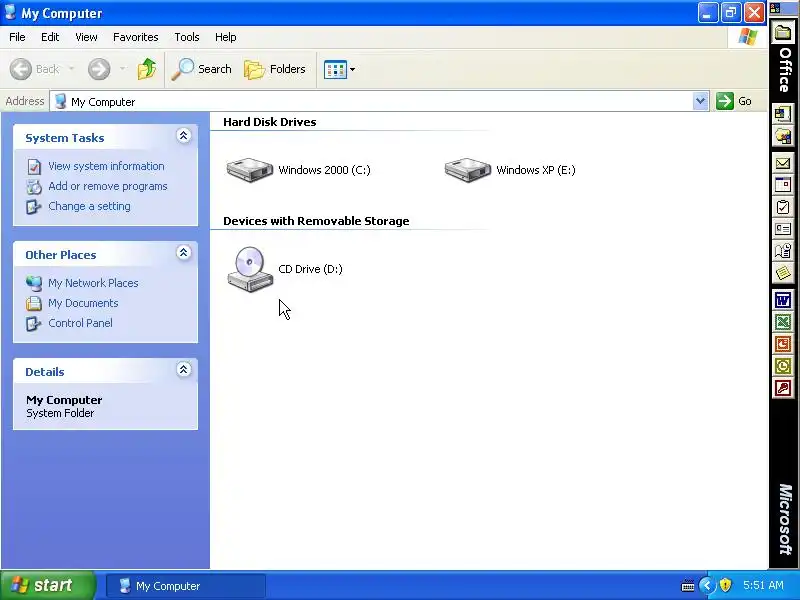Go to My Network Places
The width and height of the screenshot is (800, 600).
[93, 283]
